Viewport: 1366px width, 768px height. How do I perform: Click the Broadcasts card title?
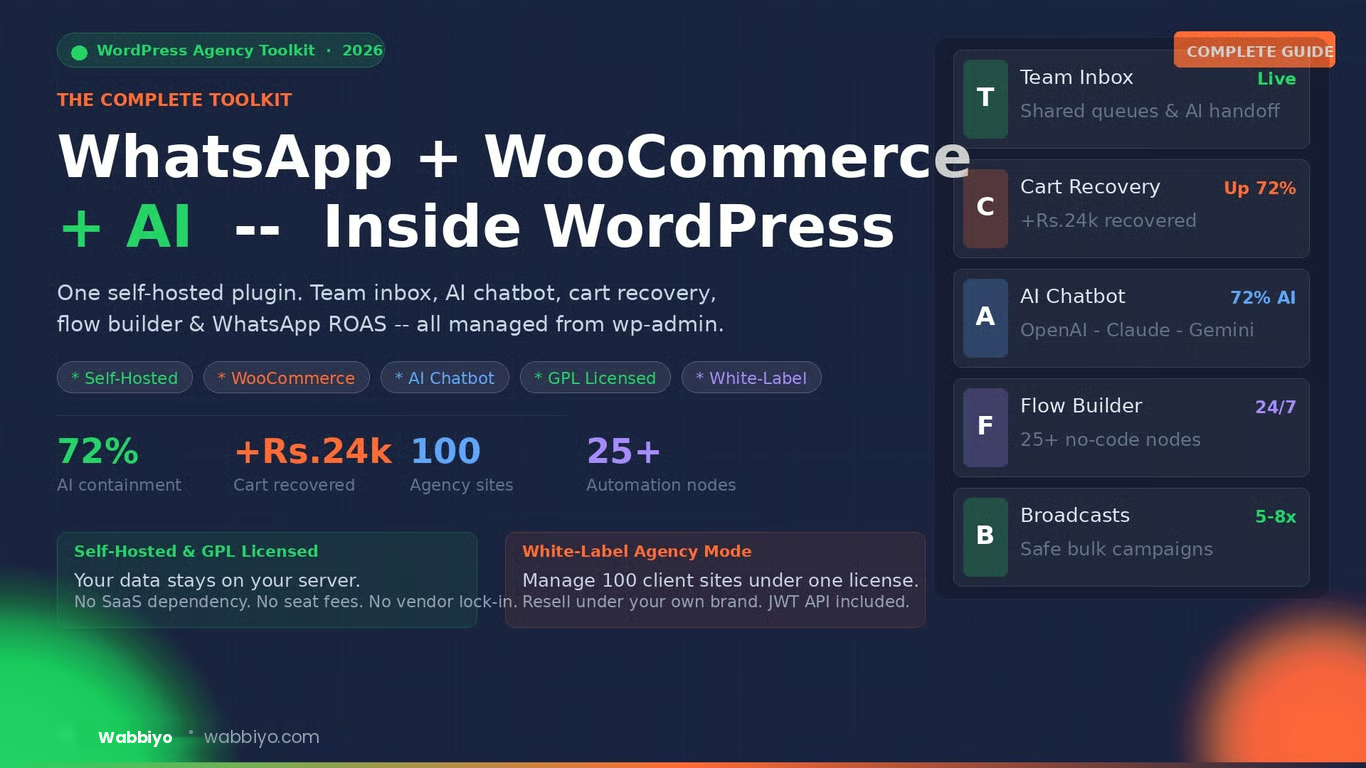click(1075, 515)
